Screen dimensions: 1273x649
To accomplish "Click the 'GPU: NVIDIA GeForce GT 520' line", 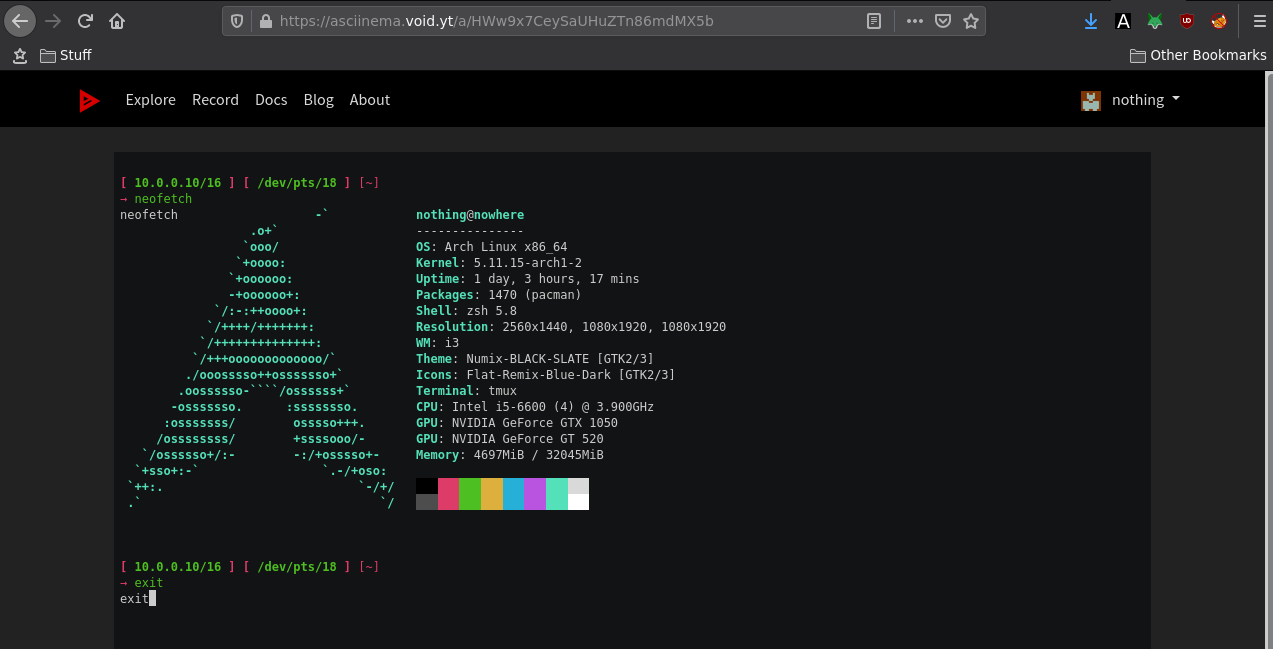I will pyautogui.click(x=510, y=439).
